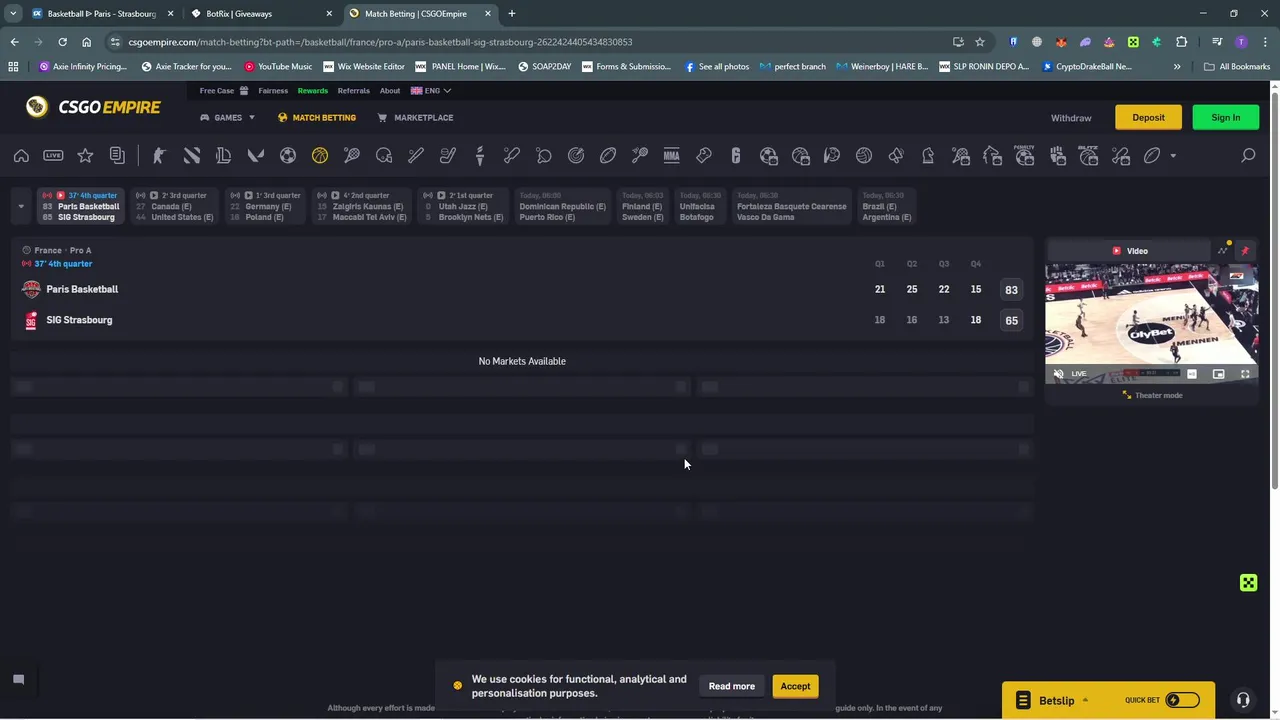Toggle the pinned video pin icon
The image size is (1280, 720).
[x=1245, y=250]
